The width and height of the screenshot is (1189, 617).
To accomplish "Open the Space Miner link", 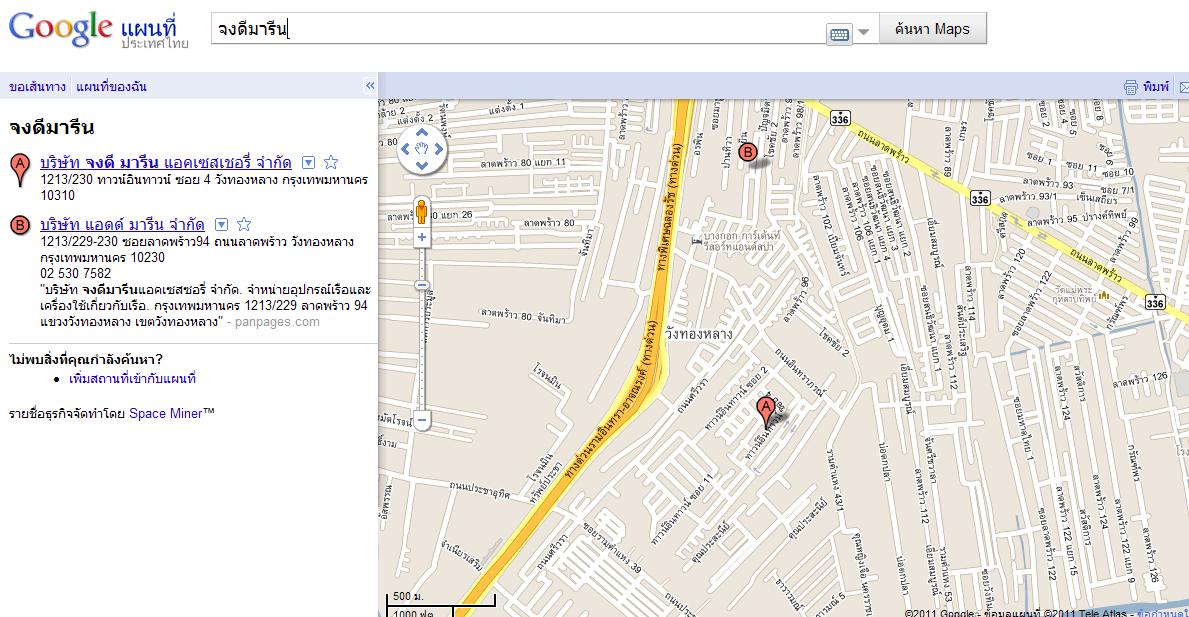I will tap(165, 413).
